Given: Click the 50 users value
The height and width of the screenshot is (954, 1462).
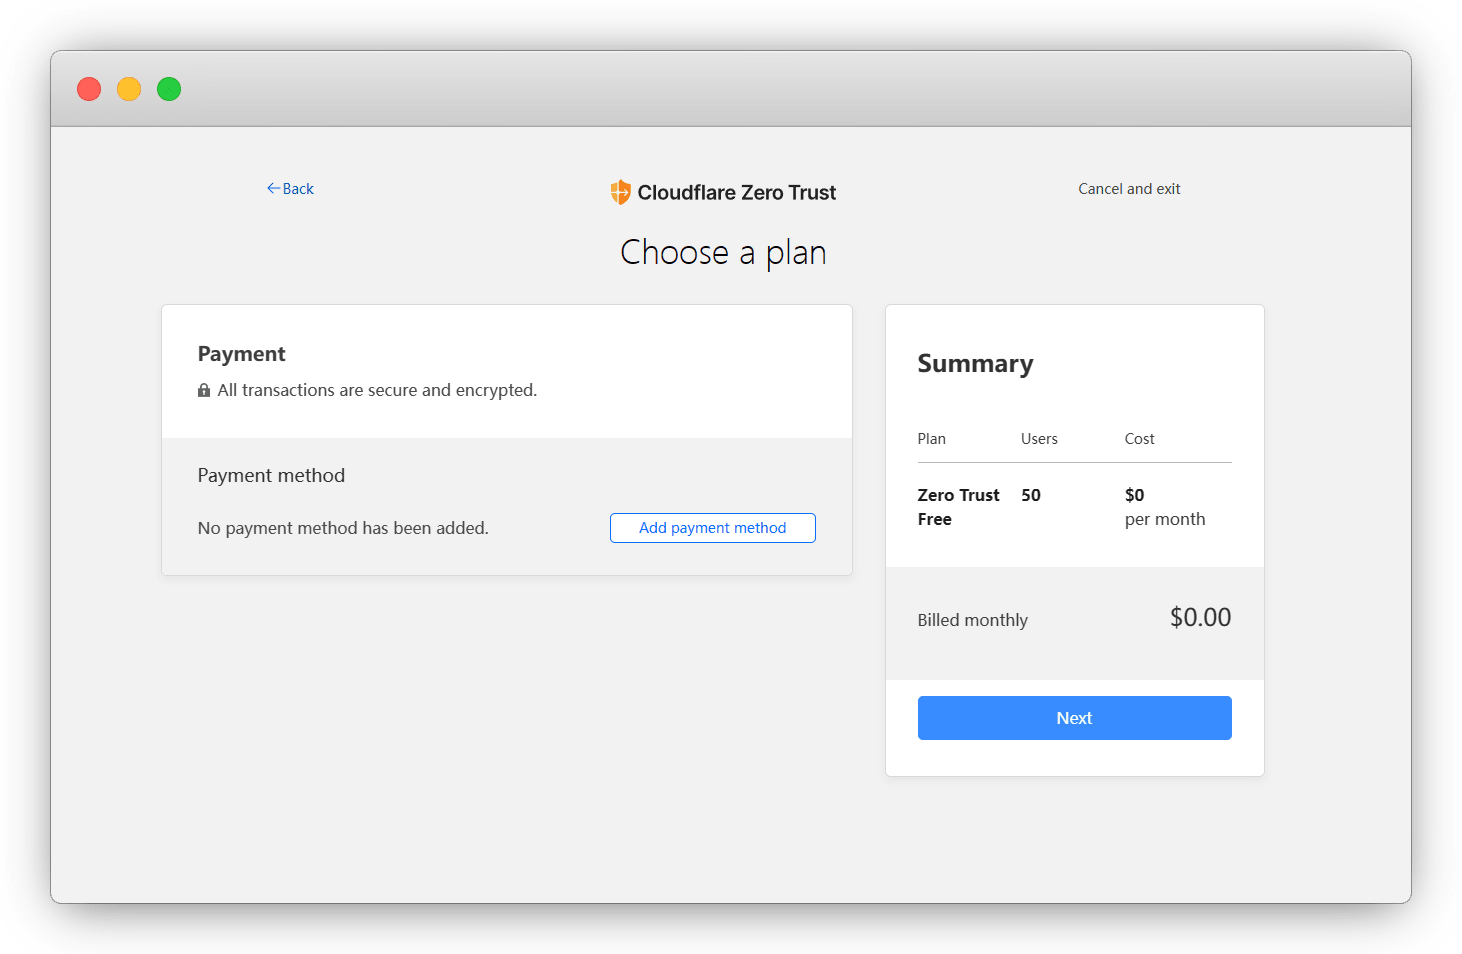Looking at the screenshot, I should [x=1031, y=495].
